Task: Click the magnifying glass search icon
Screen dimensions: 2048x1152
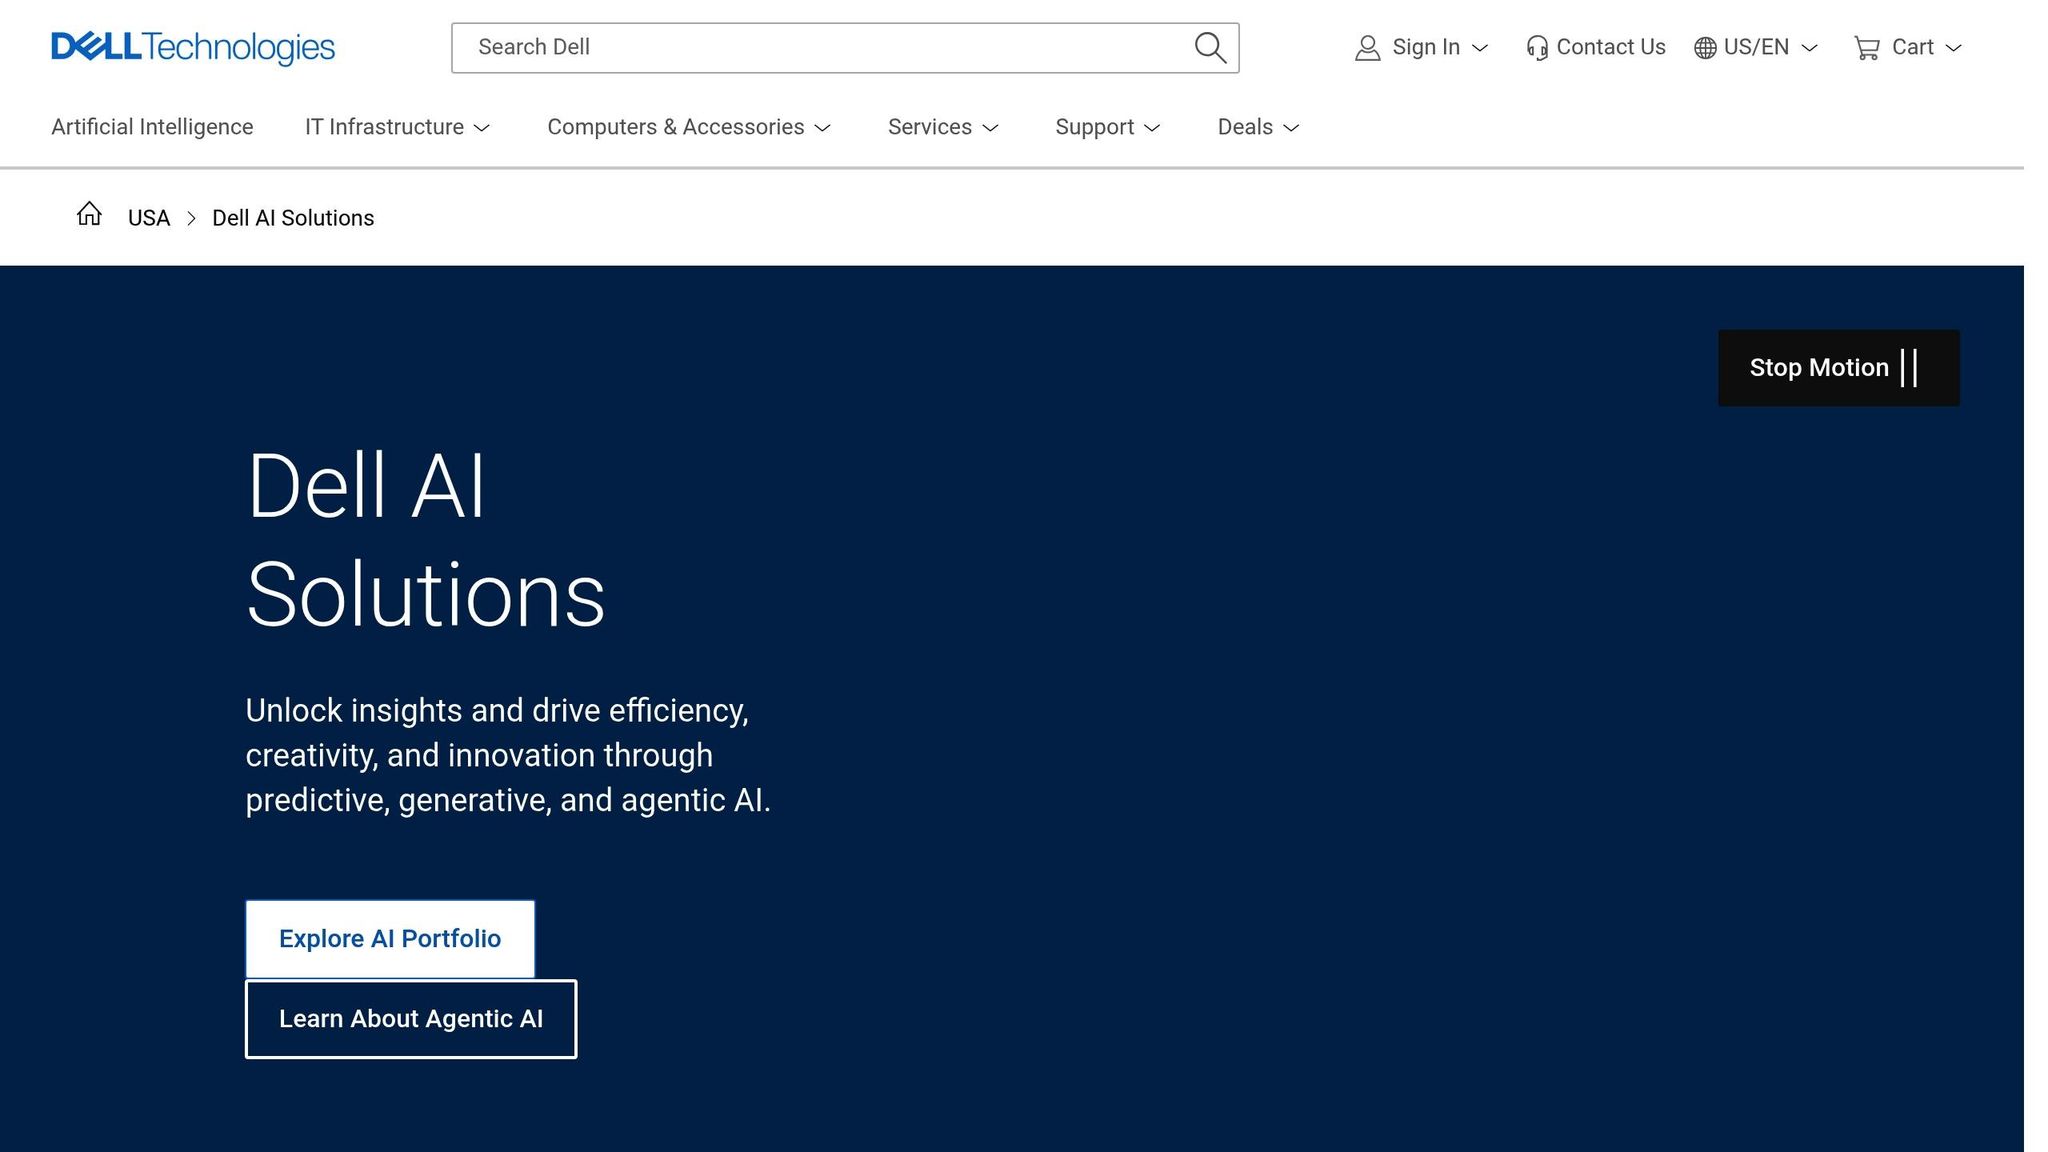Action: pos(1210,47)
